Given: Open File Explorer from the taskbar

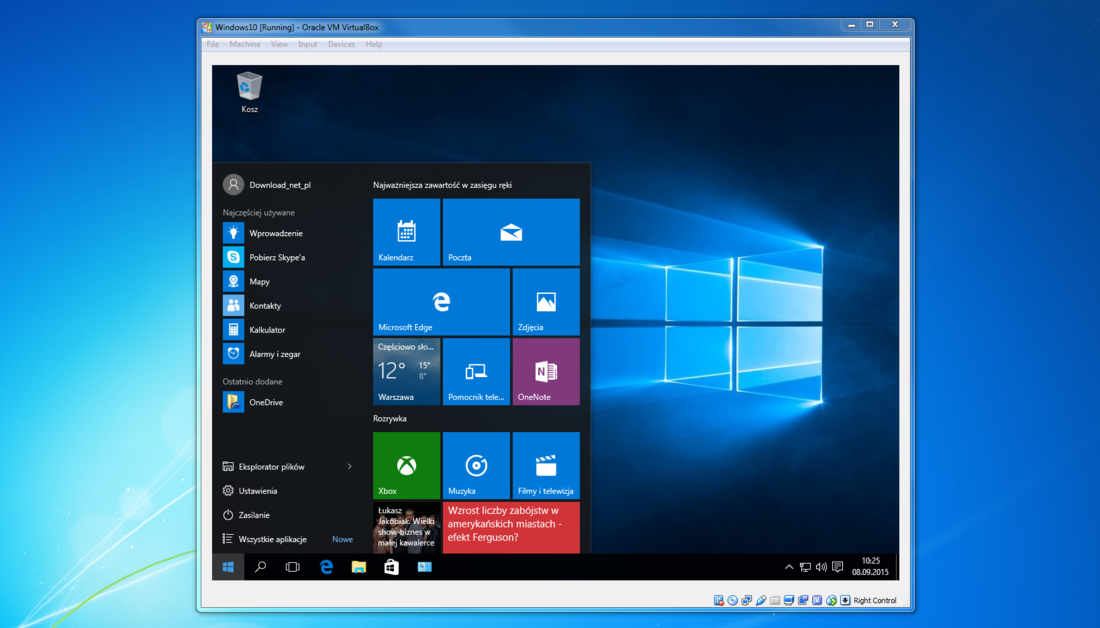Looking at the screenshot, I should coord(358,567).
